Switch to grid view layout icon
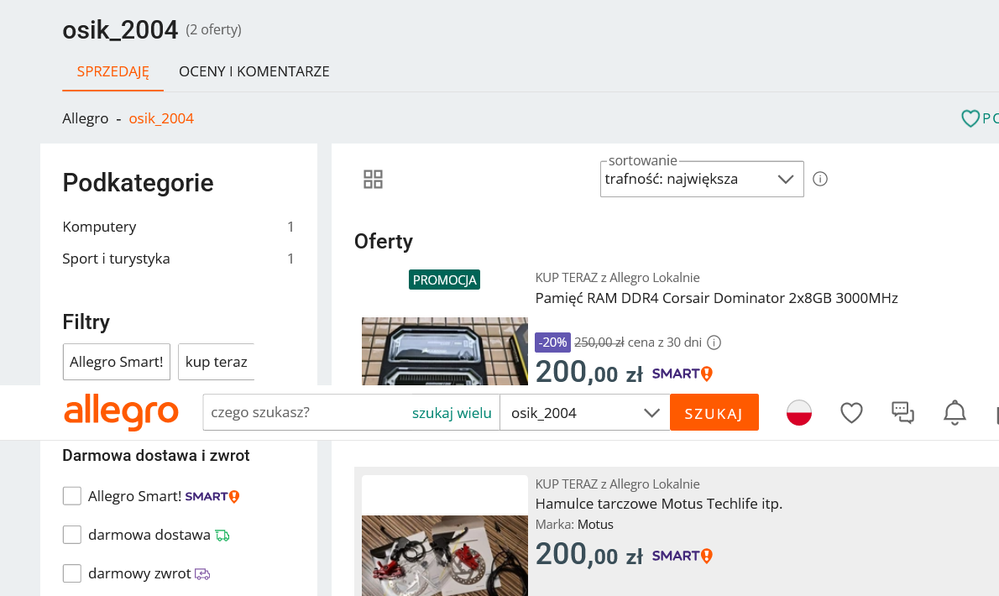Viewport: 999px width, 596px height. click(373, 179)
